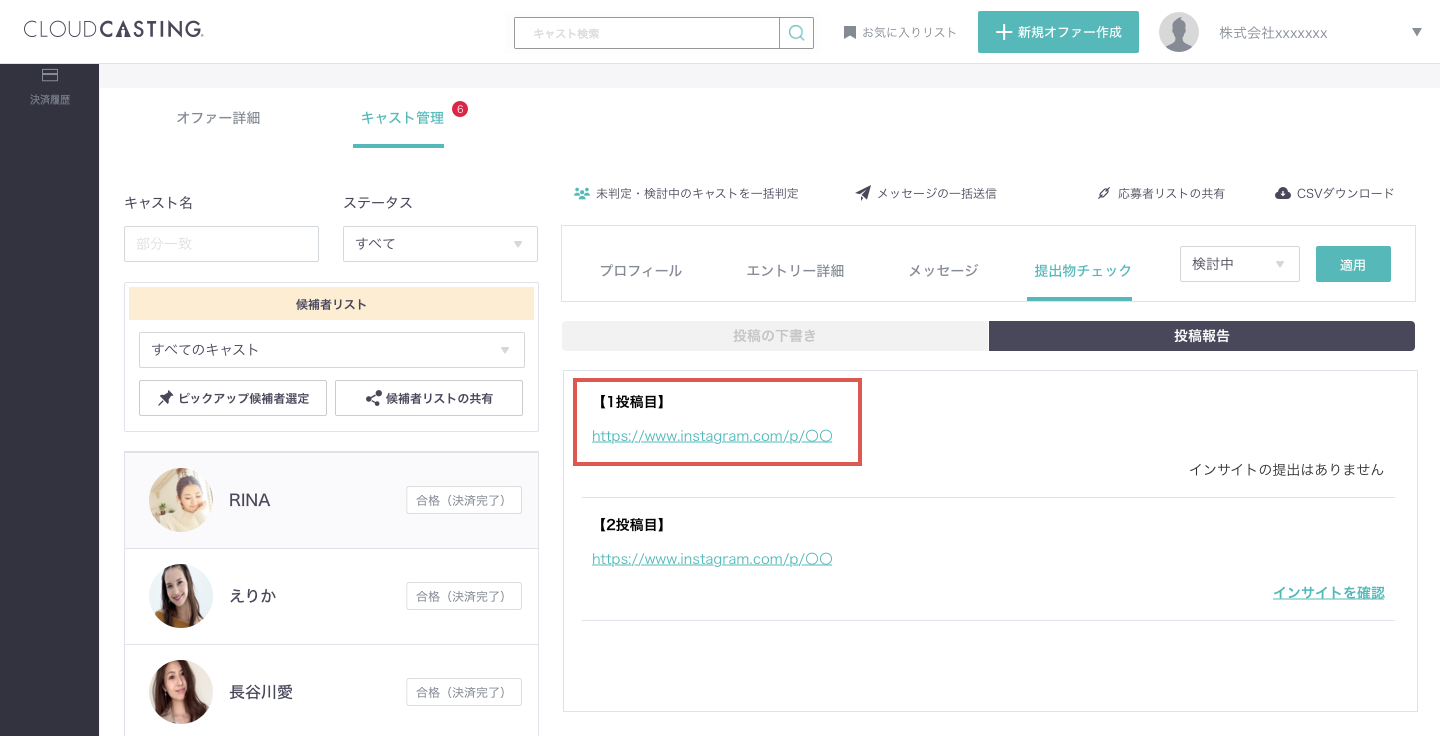Switch to オファー詳細 tab

click(x=218, y=118)
